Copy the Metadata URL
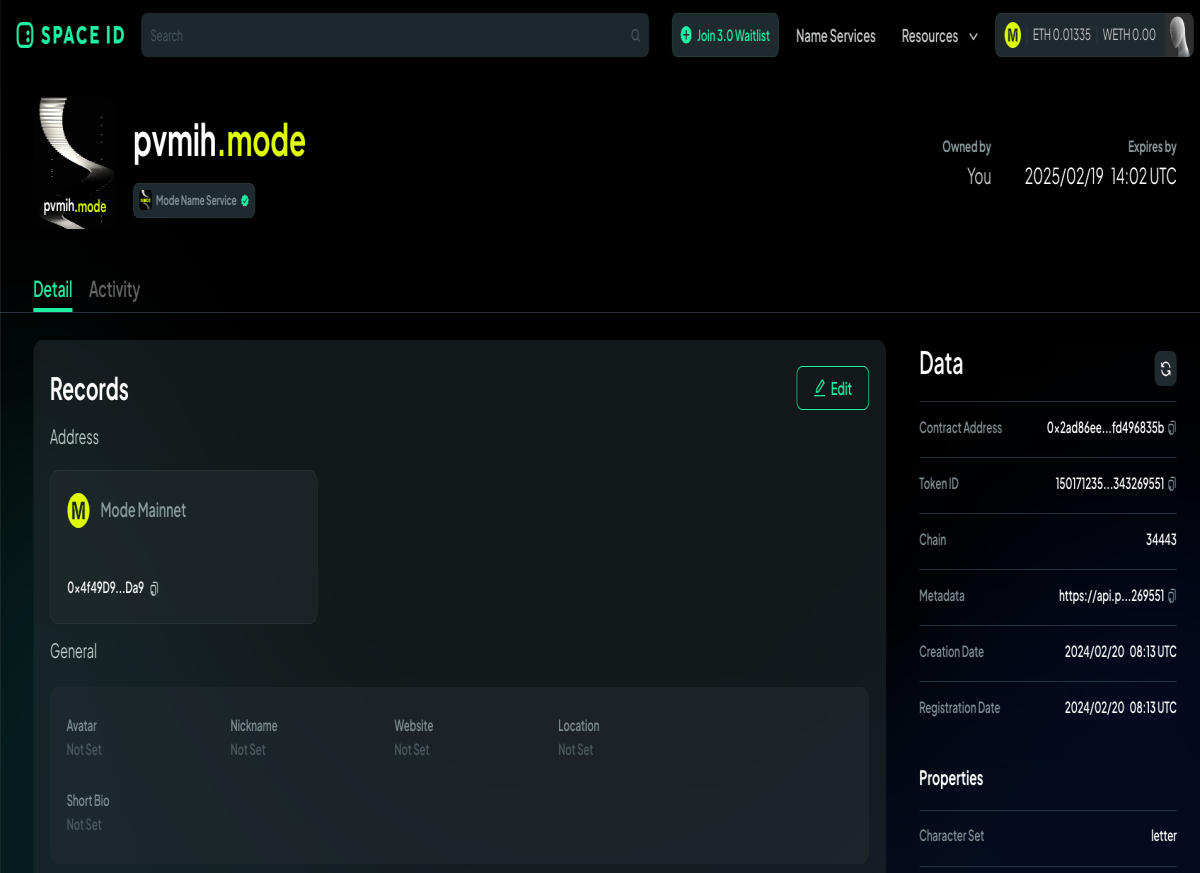 pos(1172,596)
